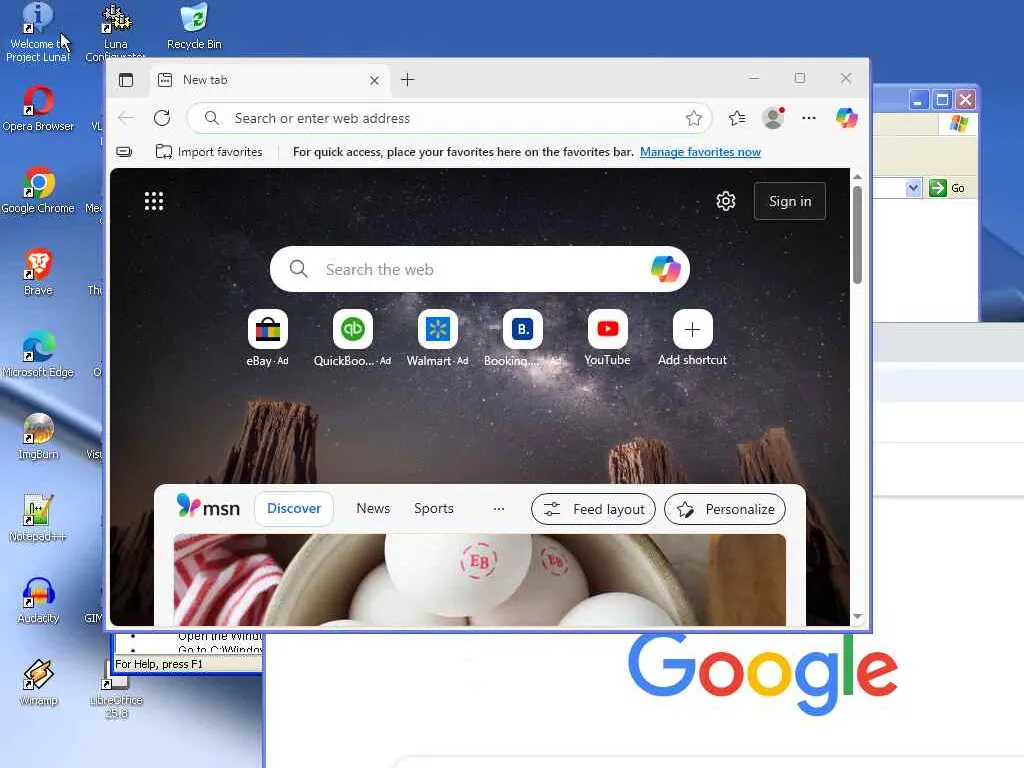Open the apps grid launcher icon

(x=154, y=201)
